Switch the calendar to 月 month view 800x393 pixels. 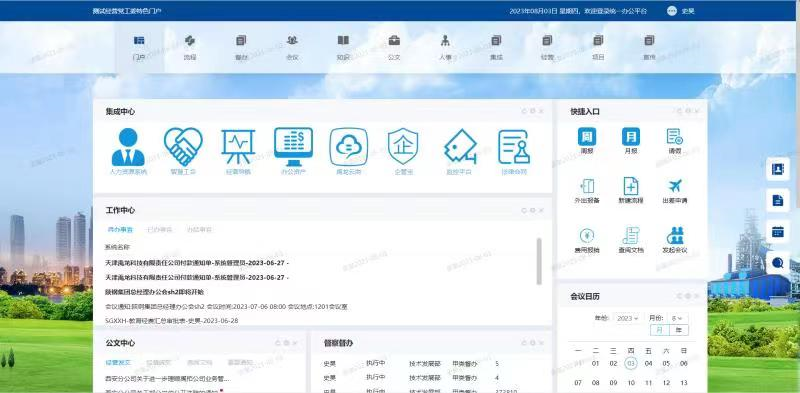[x=659, y=330]
